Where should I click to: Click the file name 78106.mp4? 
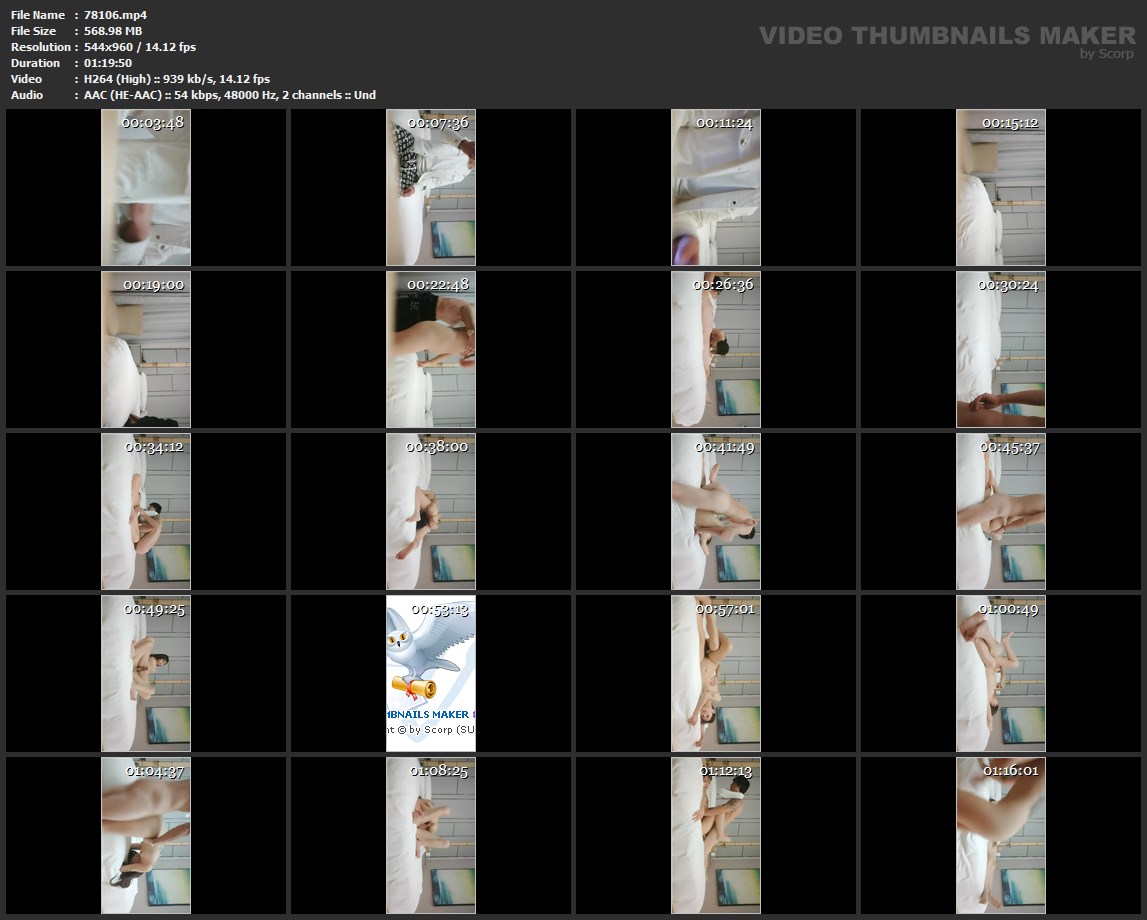coord(116,15)
